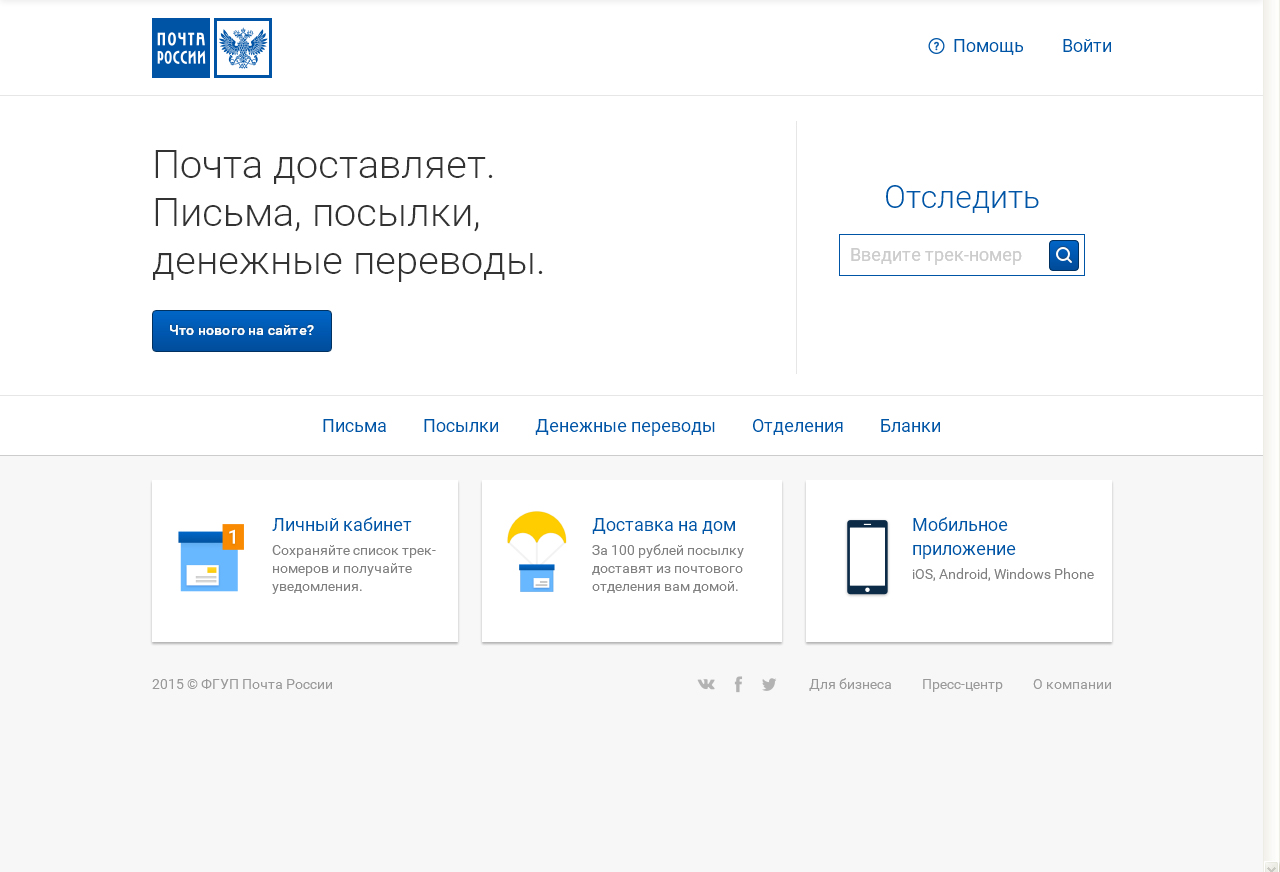Open the Посылки section

click(461, 426)
